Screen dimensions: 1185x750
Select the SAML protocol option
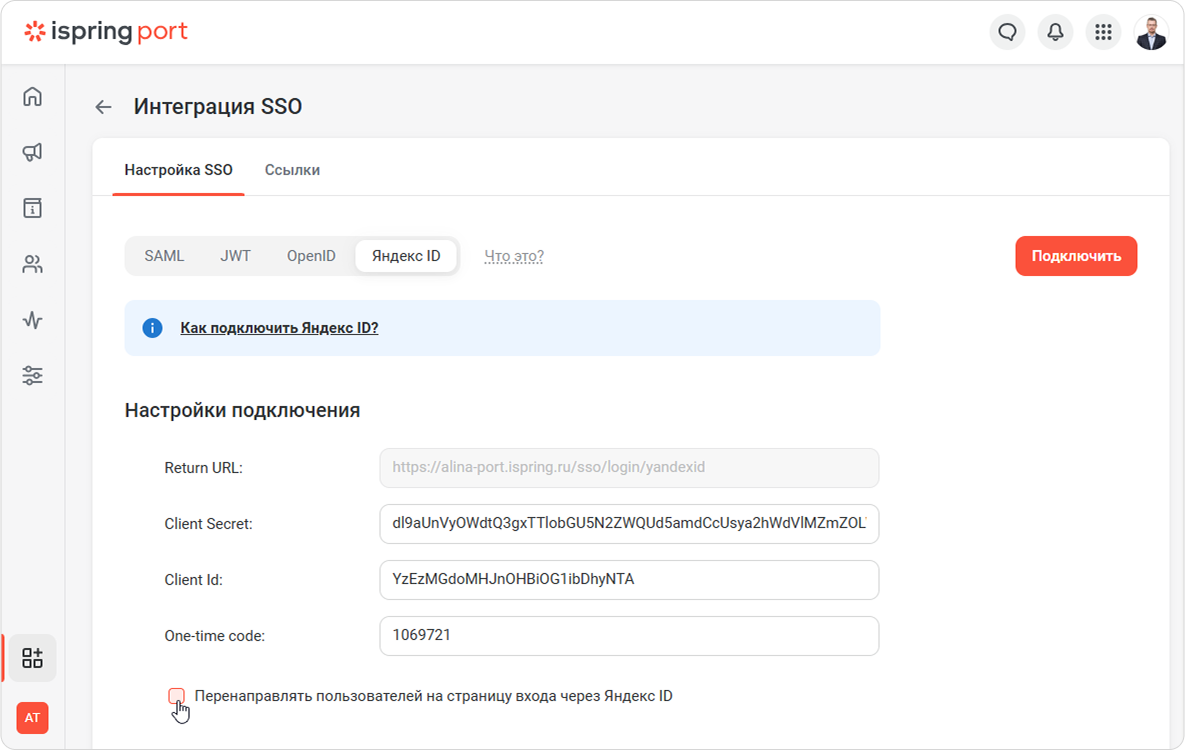pyautogui.click(x=164, y=256)
